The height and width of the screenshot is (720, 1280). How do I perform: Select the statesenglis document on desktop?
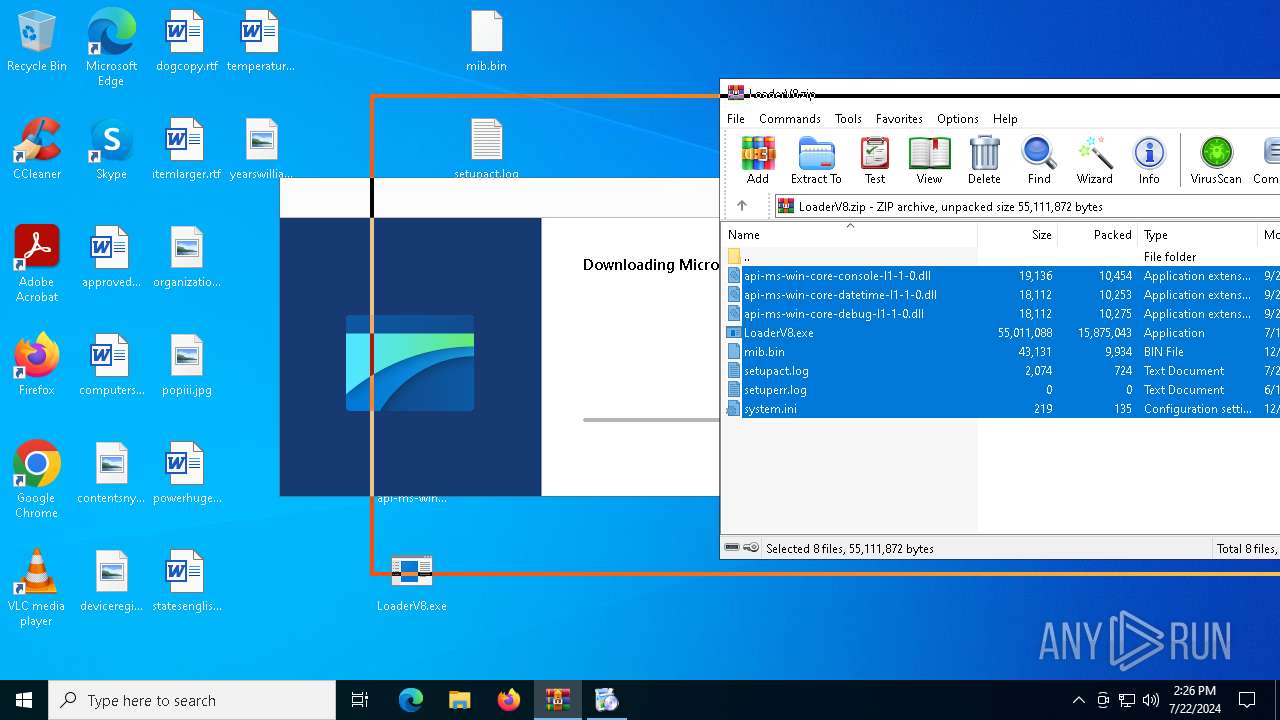186,582
